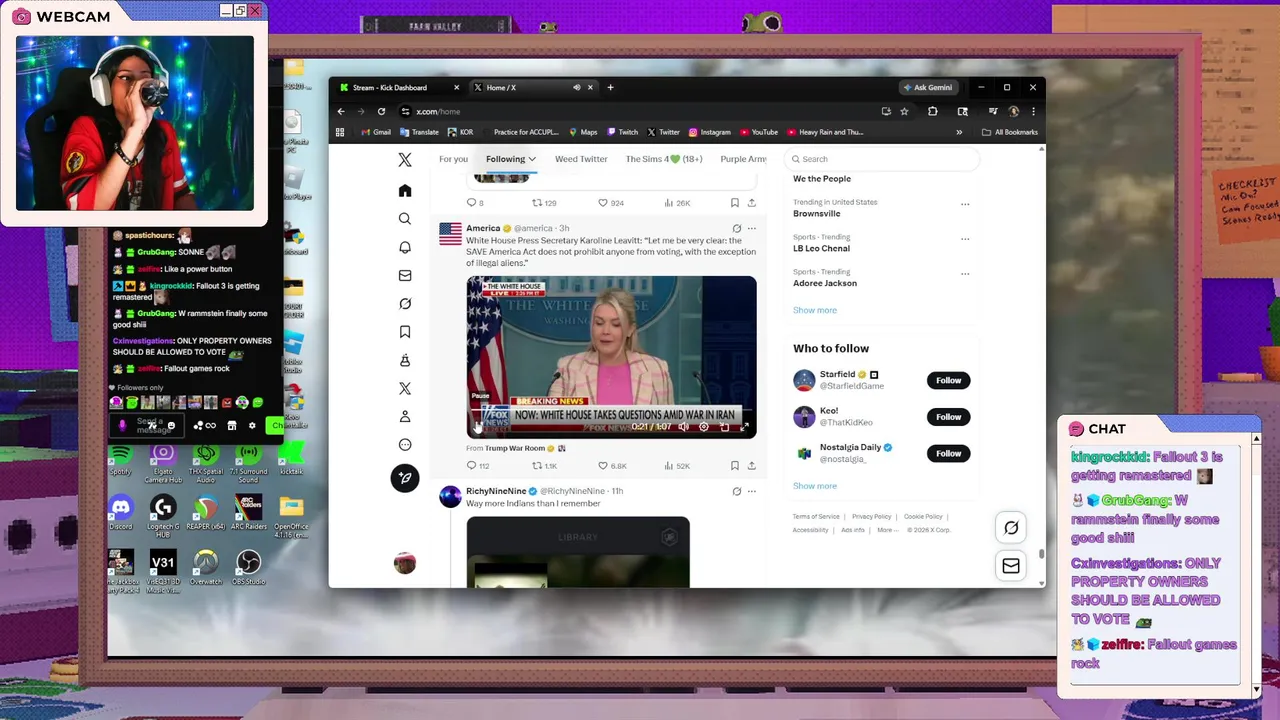Click Show more under trending list
Image resolution: width=1280 pixels, height=720 pixels.
(x=815, y=310)
